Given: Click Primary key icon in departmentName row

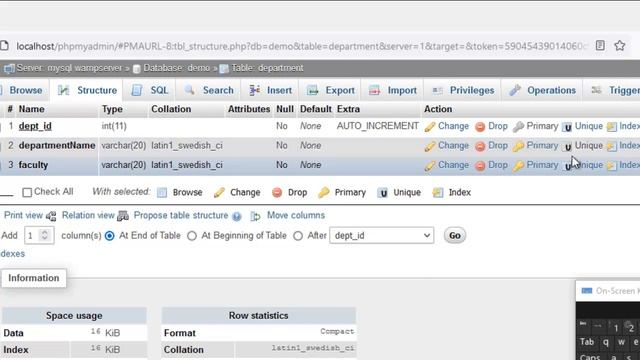Looking at the screenshot, I should 518,146.
